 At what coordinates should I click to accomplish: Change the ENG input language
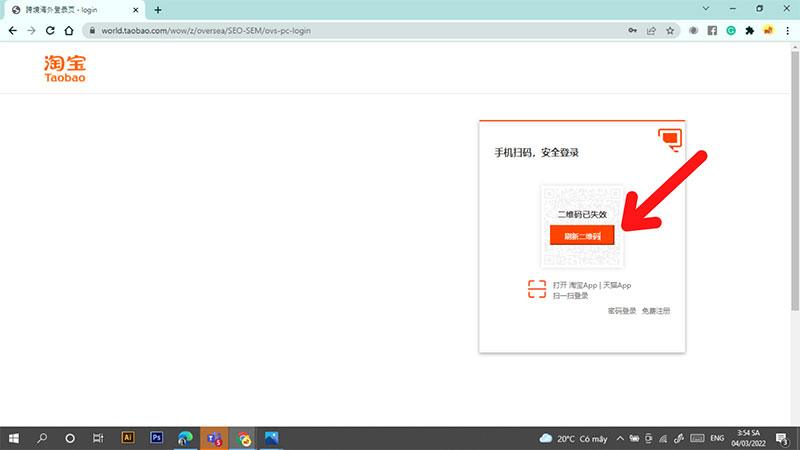tap(717, 438)
